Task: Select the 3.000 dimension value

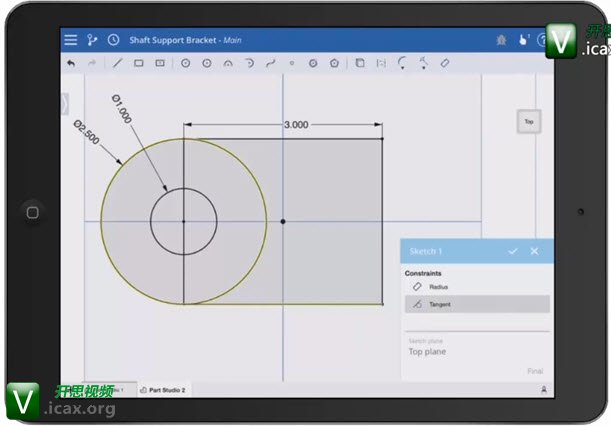Action: coord(296,125)
